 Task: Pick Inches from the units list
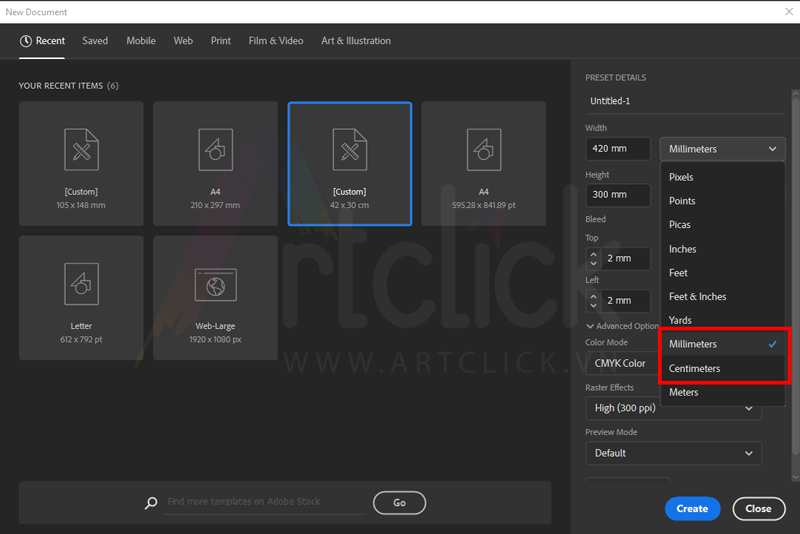(x=682, y=249)
